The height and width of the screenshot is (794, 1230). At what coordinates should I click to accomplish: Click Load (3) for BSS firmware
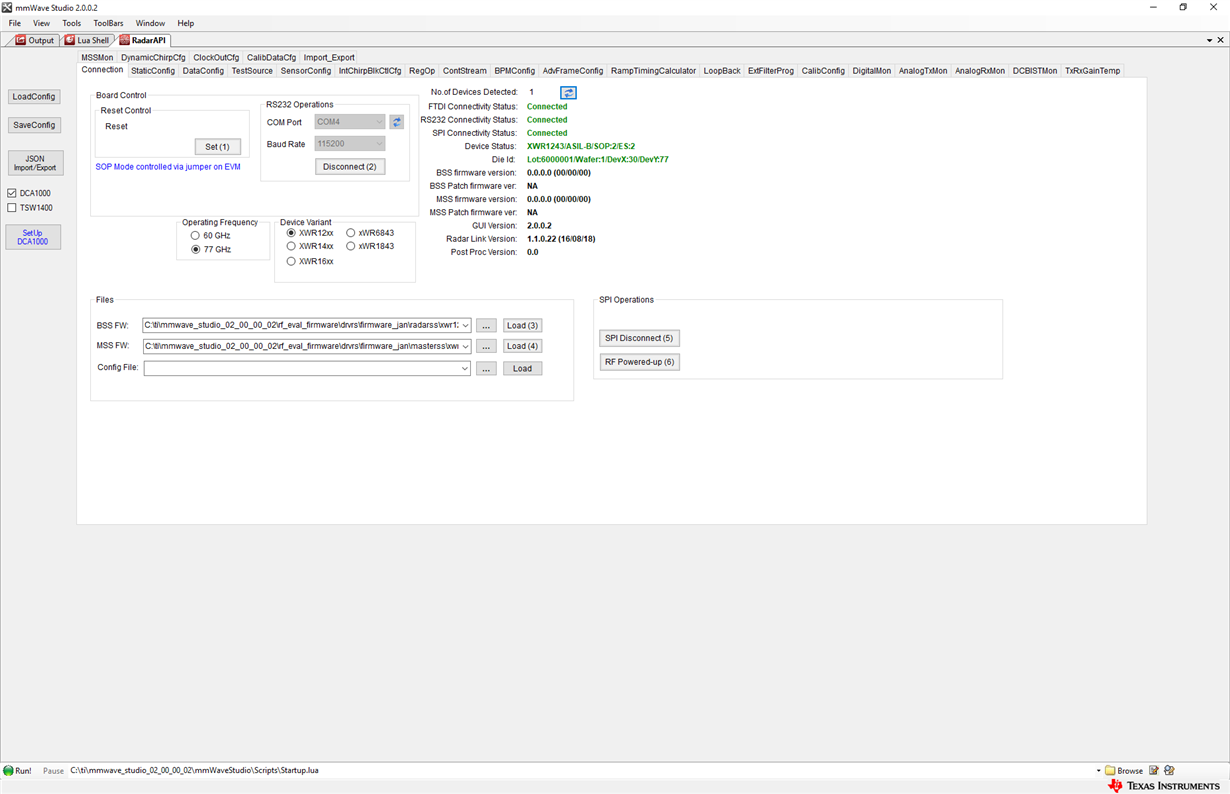522,326
